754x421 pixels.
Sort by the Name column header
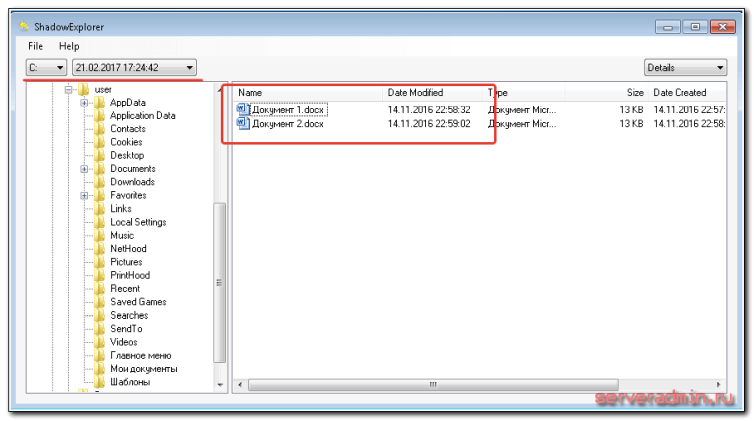coord(308,93)
